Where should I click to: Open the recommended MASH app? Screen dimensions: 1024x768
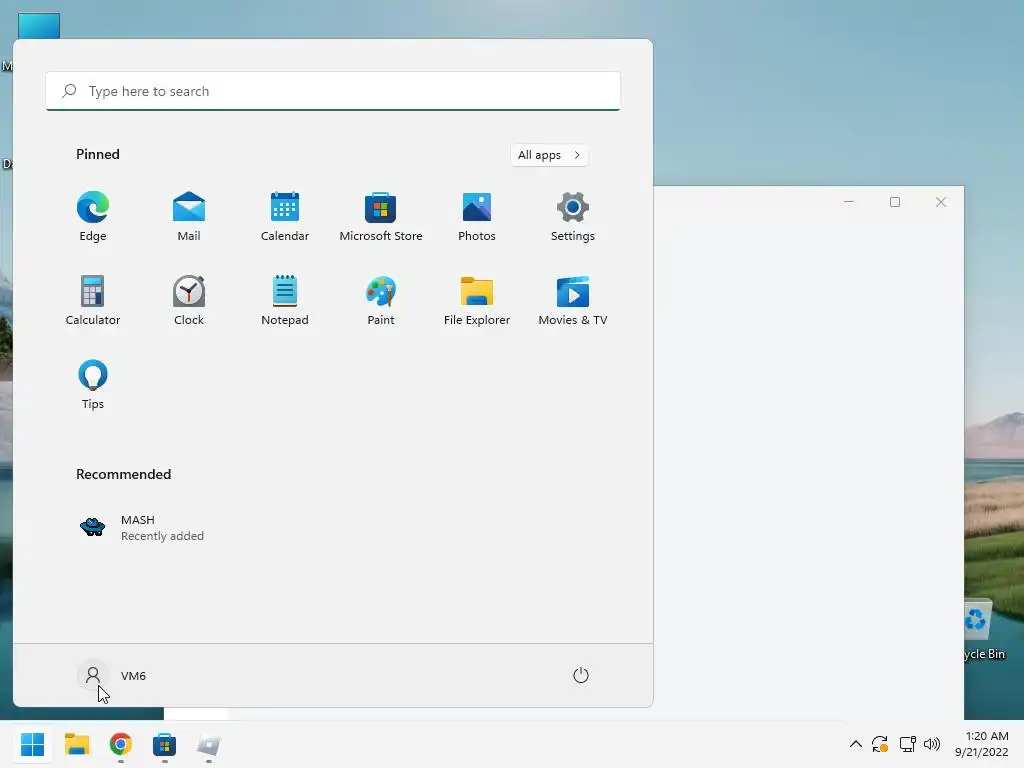click(141, 527)
